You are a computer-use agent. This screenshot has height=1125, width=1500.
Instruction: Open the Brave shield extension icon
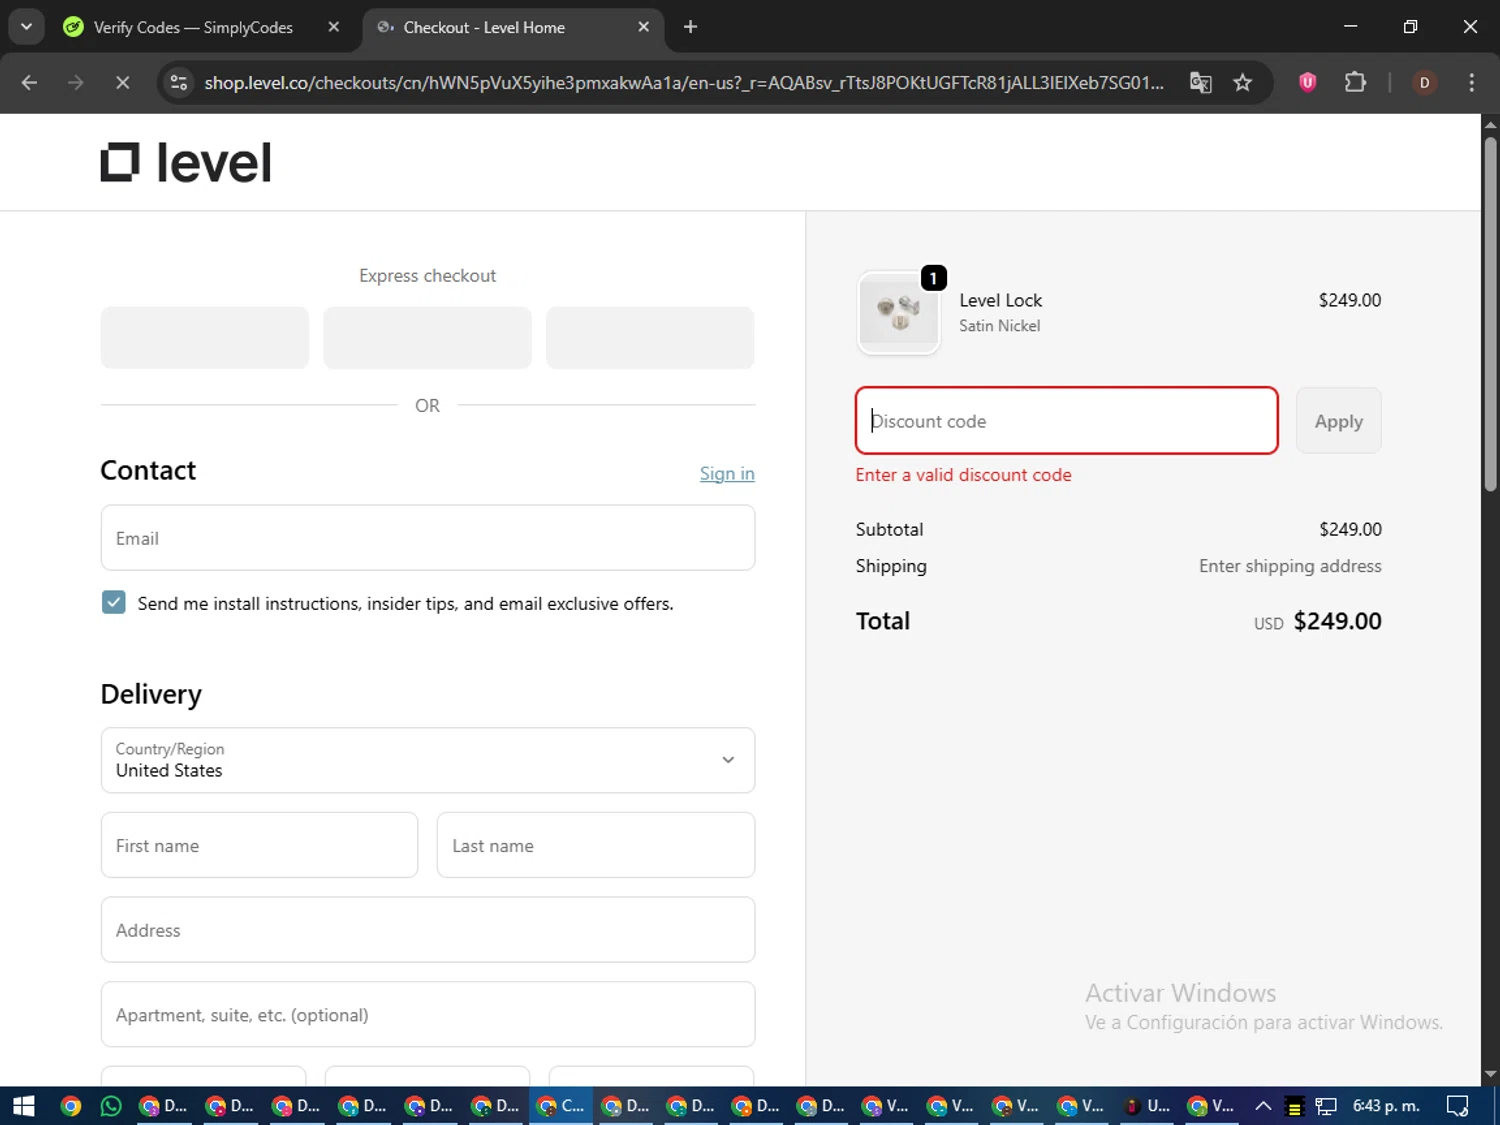(x=1307, y=83)
